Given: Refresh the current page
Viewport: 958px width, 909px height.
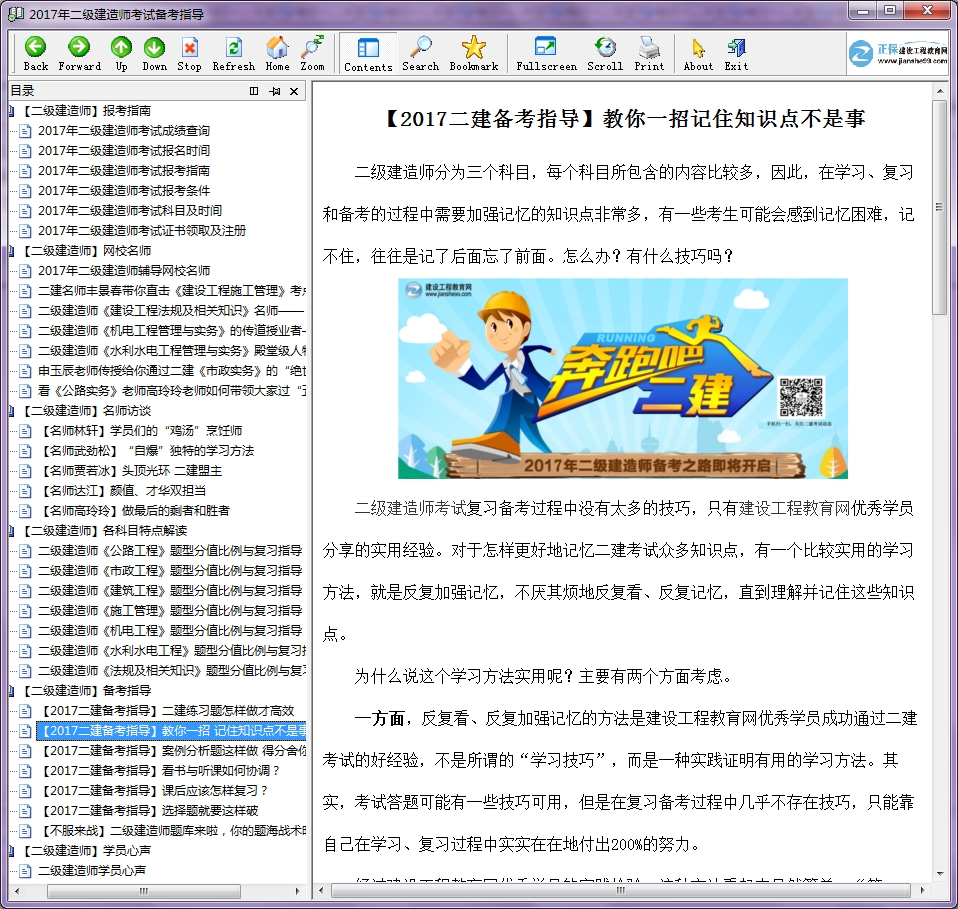Looking at the screenshot, I should pos(233,47).
